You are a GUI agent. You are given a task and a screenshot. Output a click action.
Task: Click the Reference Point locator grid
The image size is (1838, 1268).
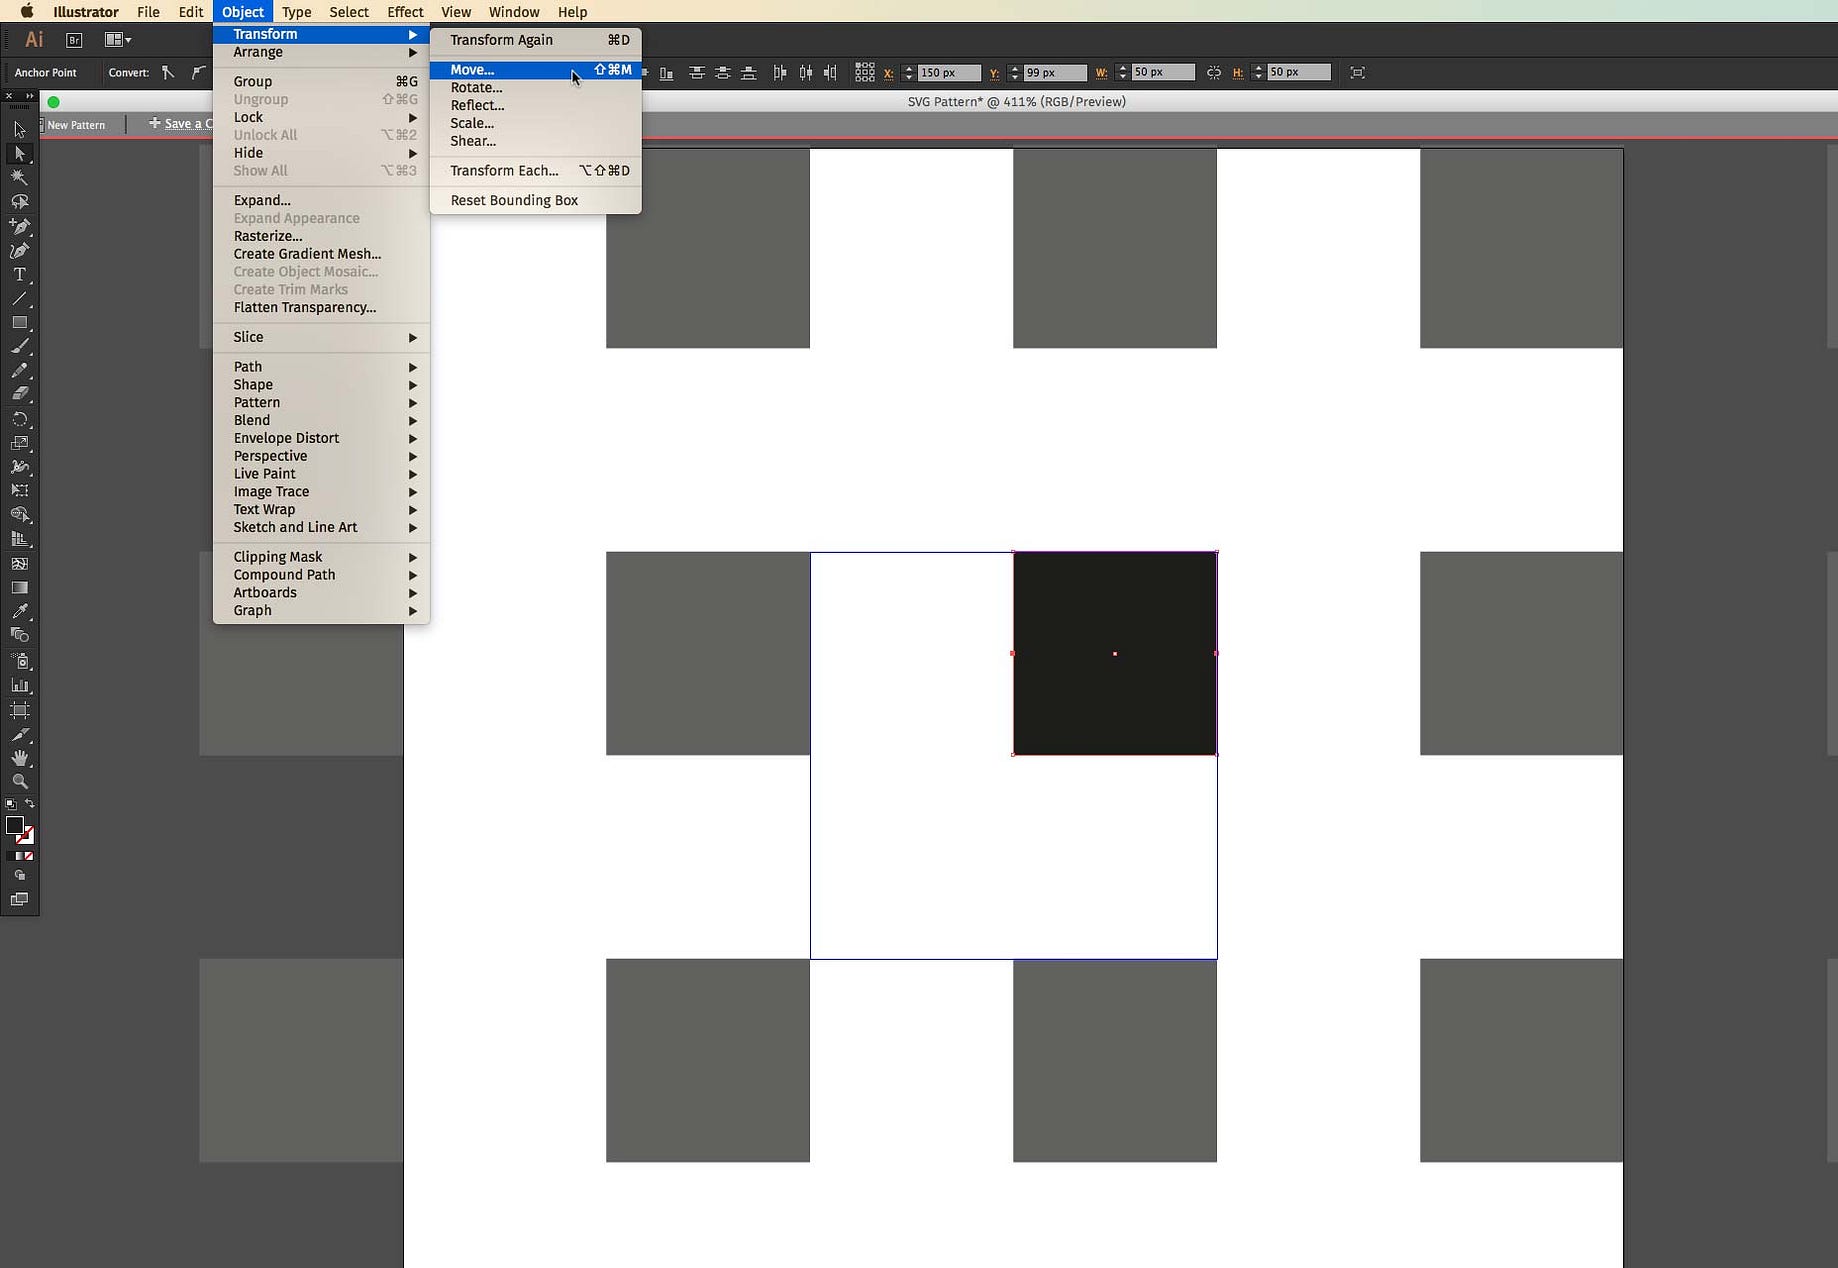[864, 73]
